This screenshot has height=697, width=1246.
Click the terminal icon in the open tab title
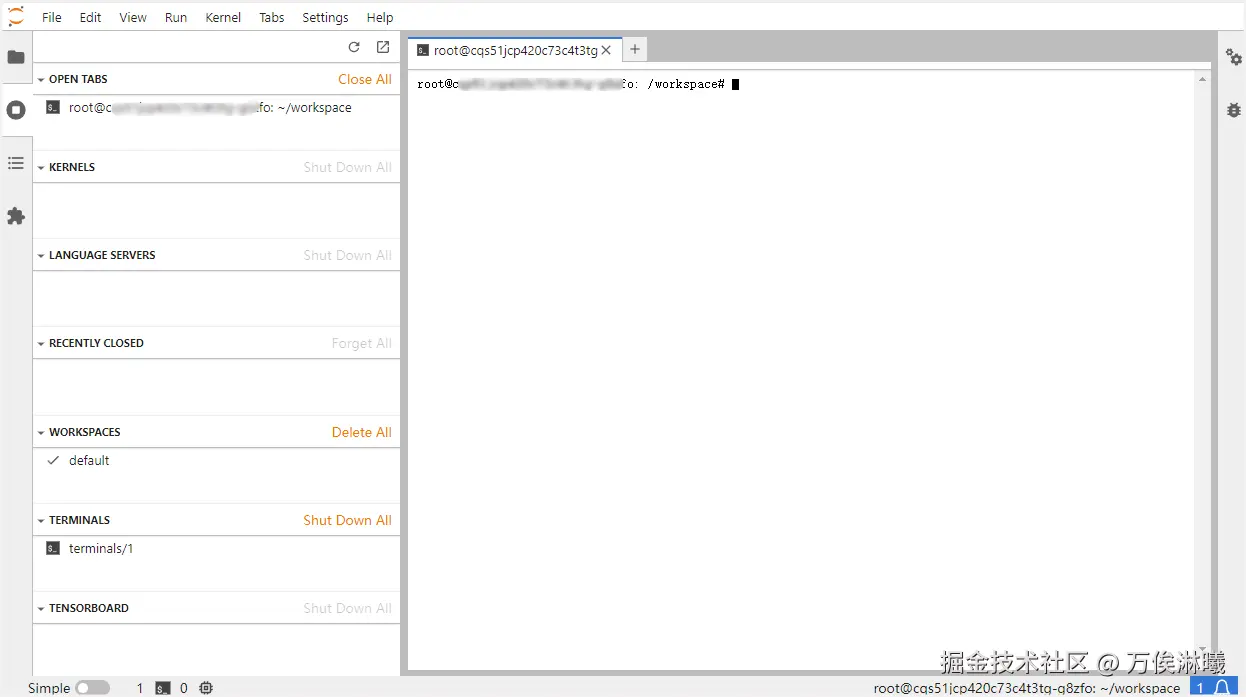423,50
